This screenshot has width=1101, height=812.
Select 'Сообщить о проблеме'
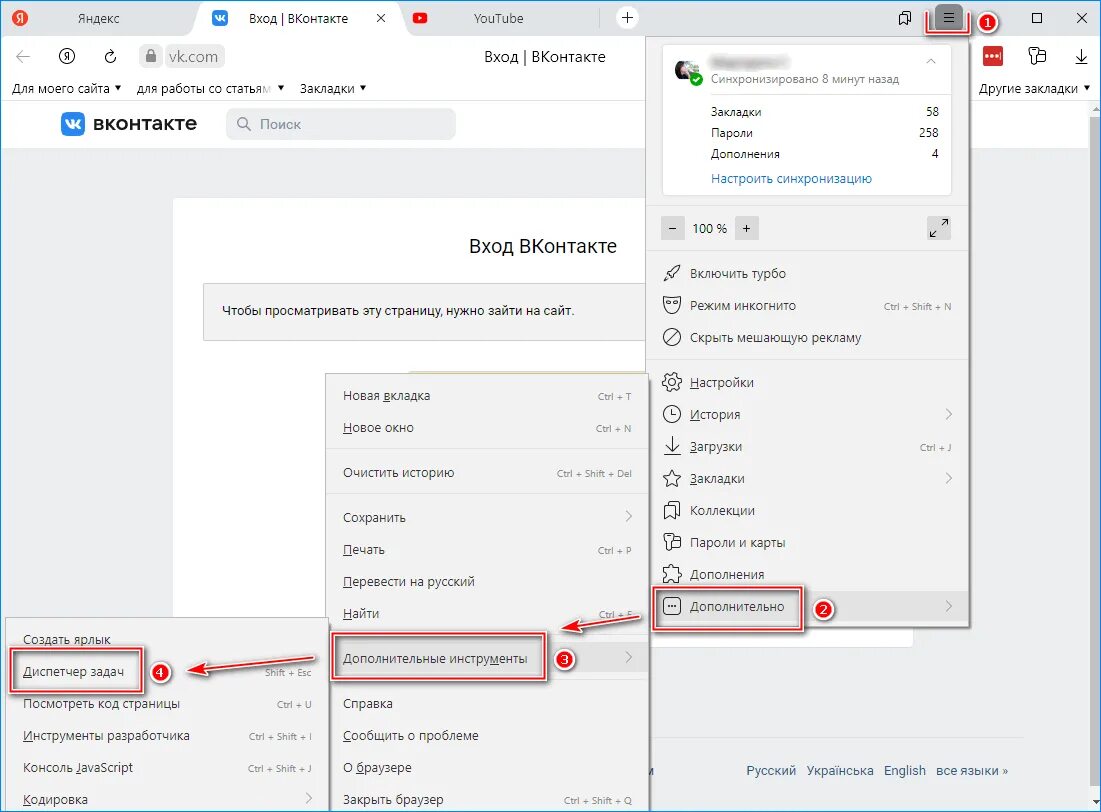487,735
